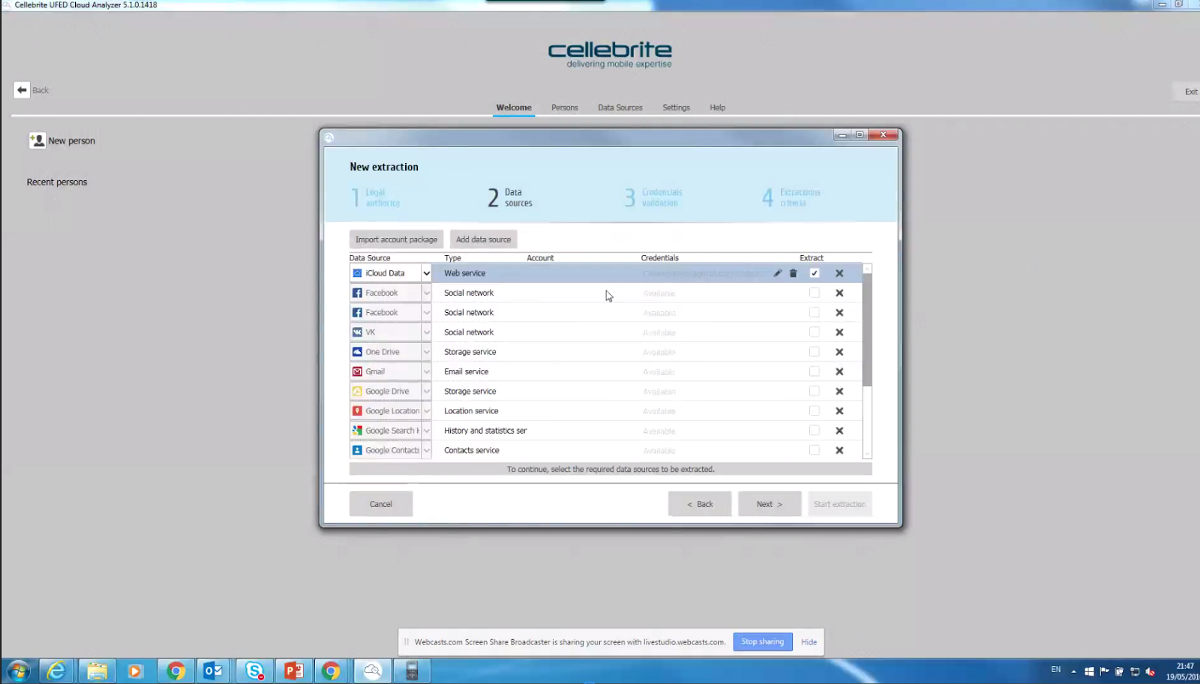Image resolution: width=1200 pixels, height=684 pixels.
Task: Switch to the Data Sources tab
Action: click(620, 107)
